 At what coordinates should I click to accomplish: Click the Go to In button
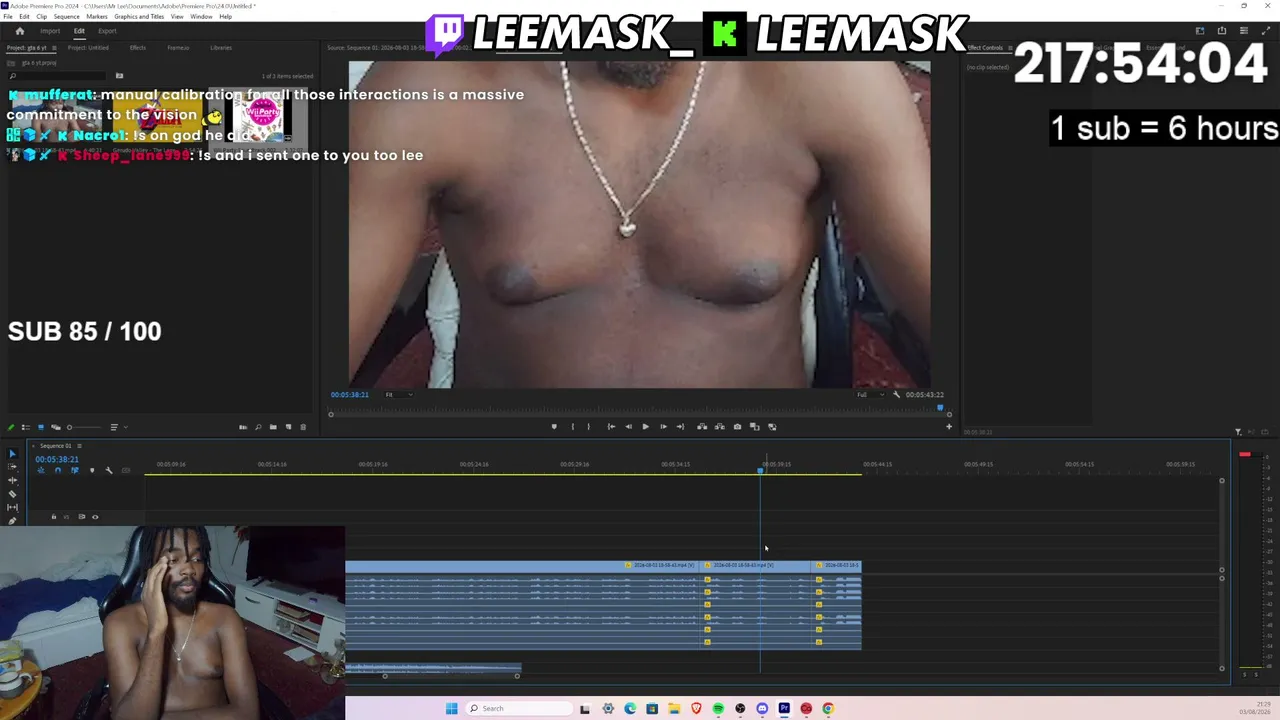(x=611, y=427)
